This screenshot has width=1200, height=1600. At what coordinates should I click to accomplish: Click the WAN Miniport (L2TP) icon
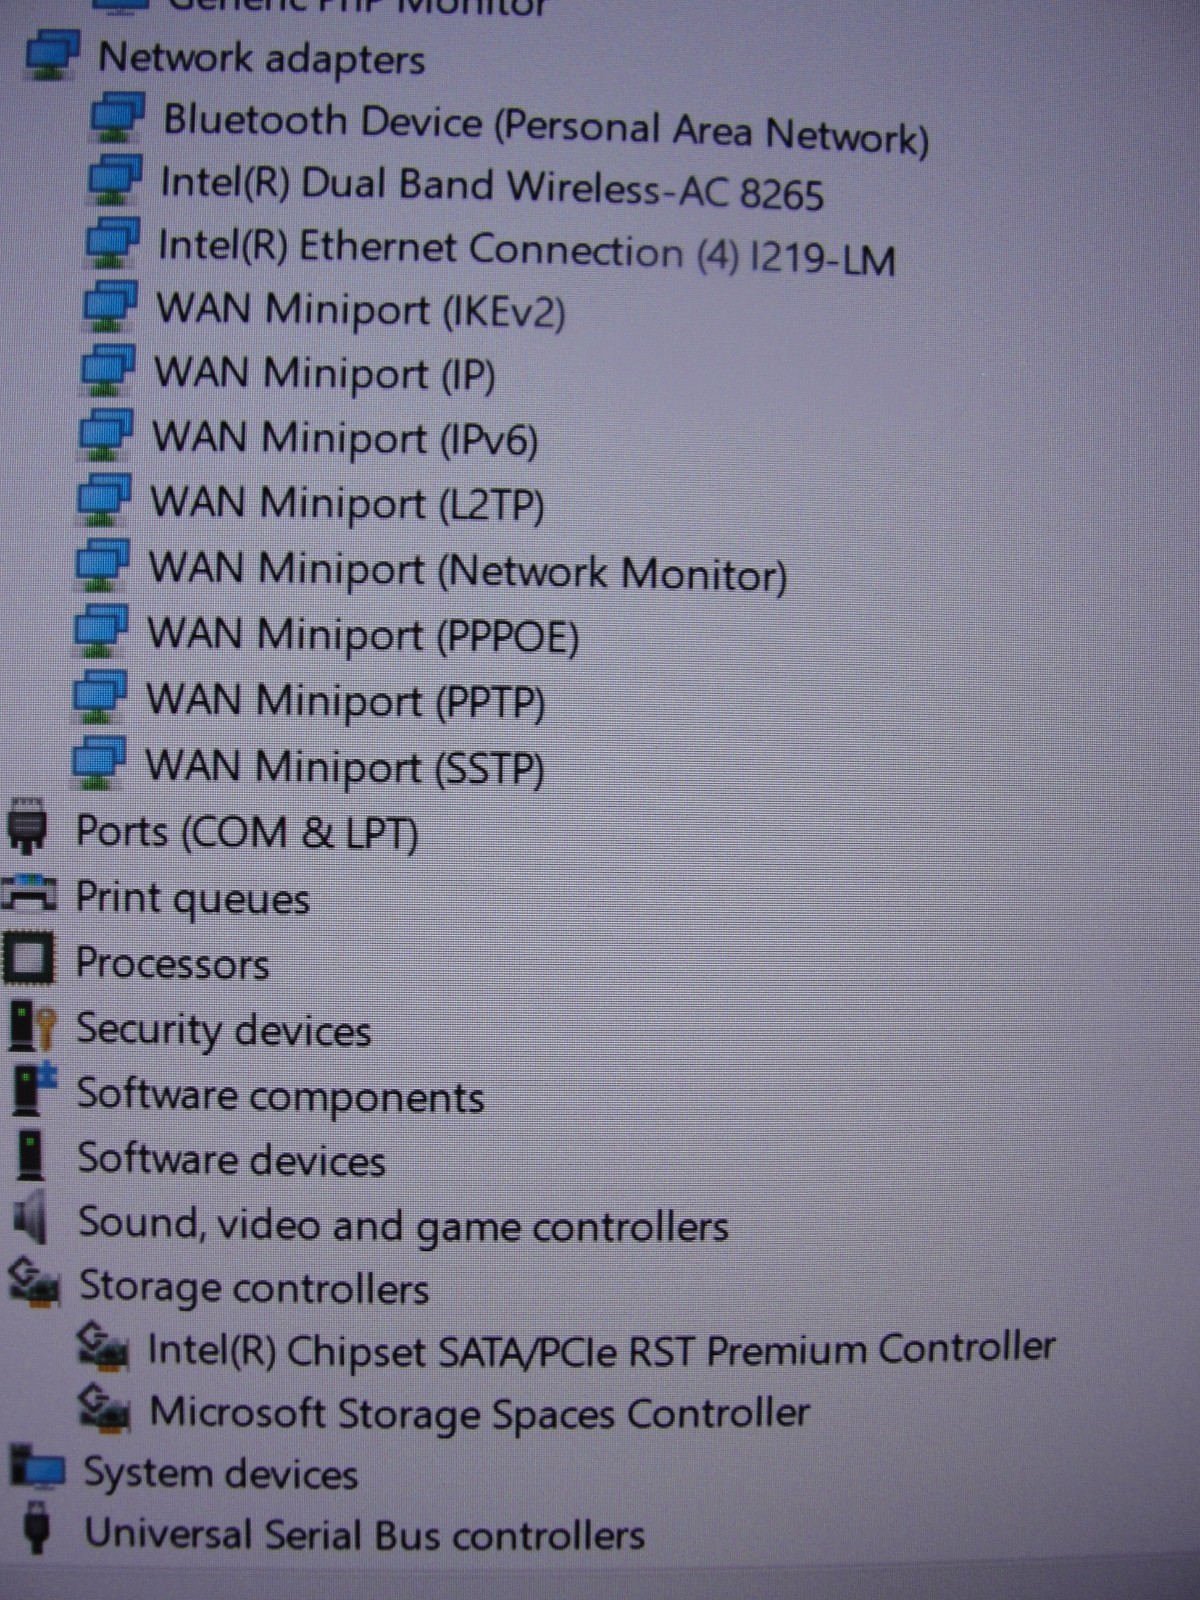(x=104, y=499)
